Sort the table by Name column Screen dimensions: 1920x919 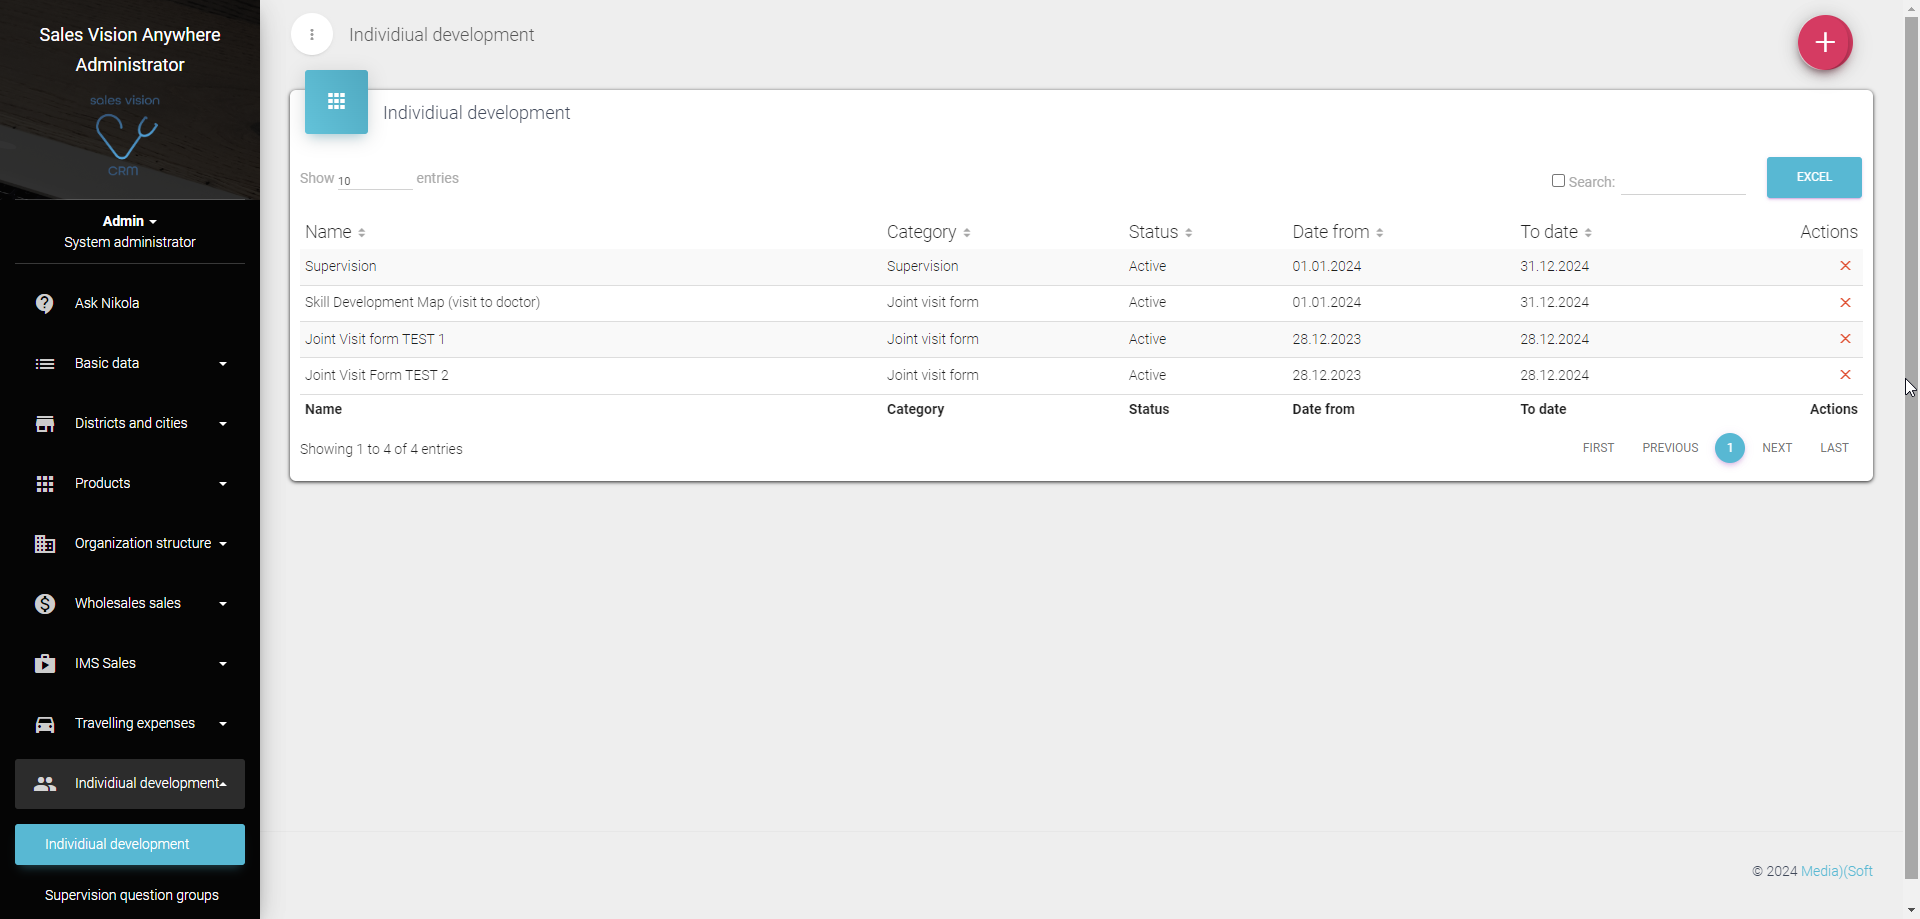(x=335, y=232)
